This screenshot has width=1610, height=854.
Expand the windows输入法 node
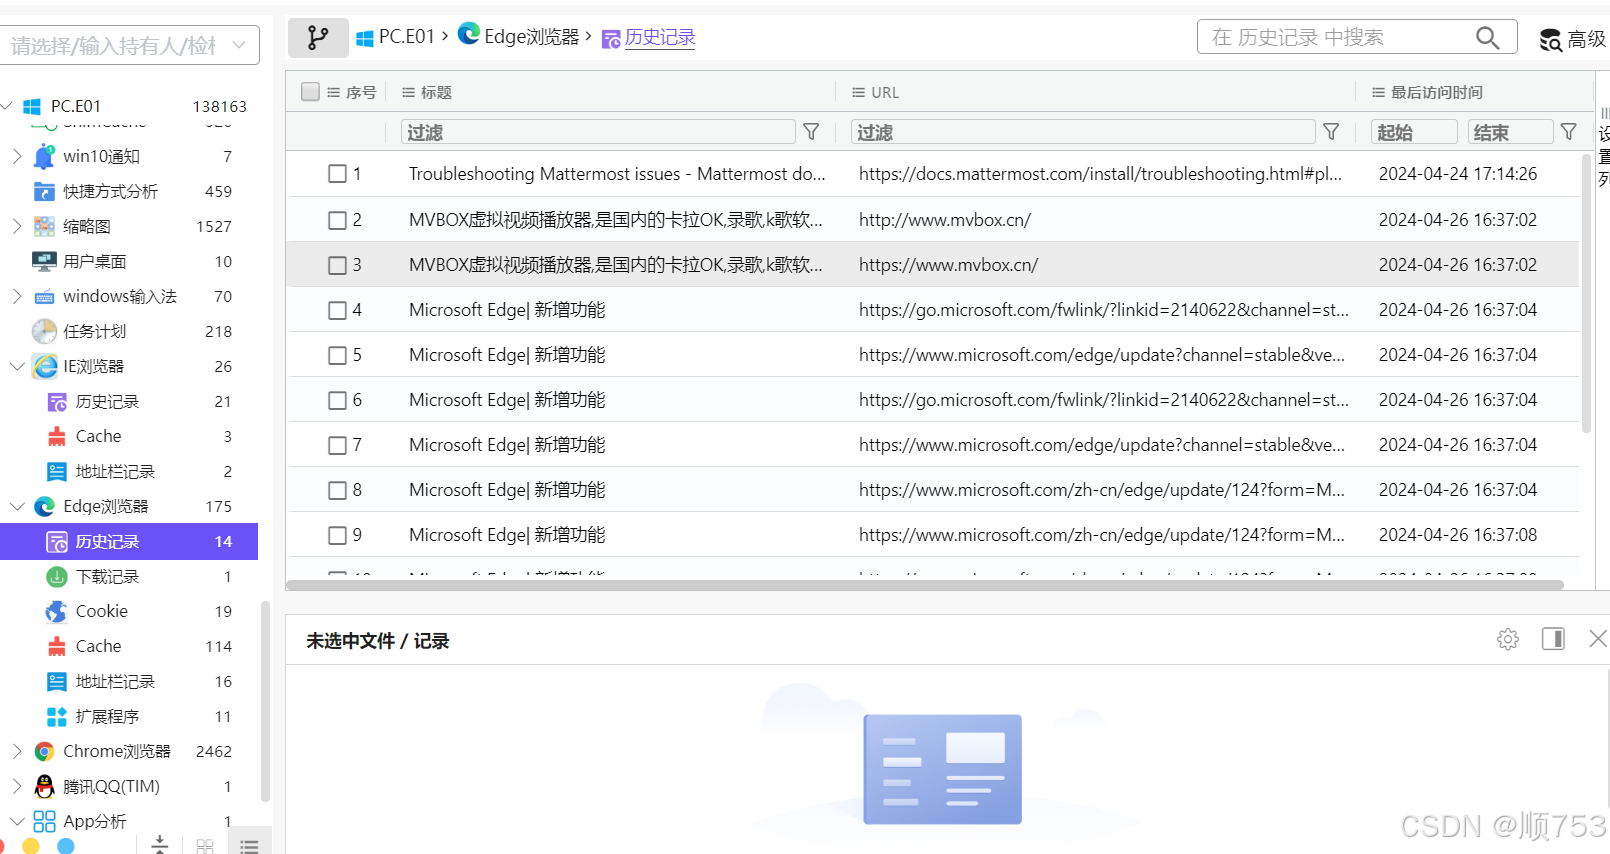click(17, 296)
